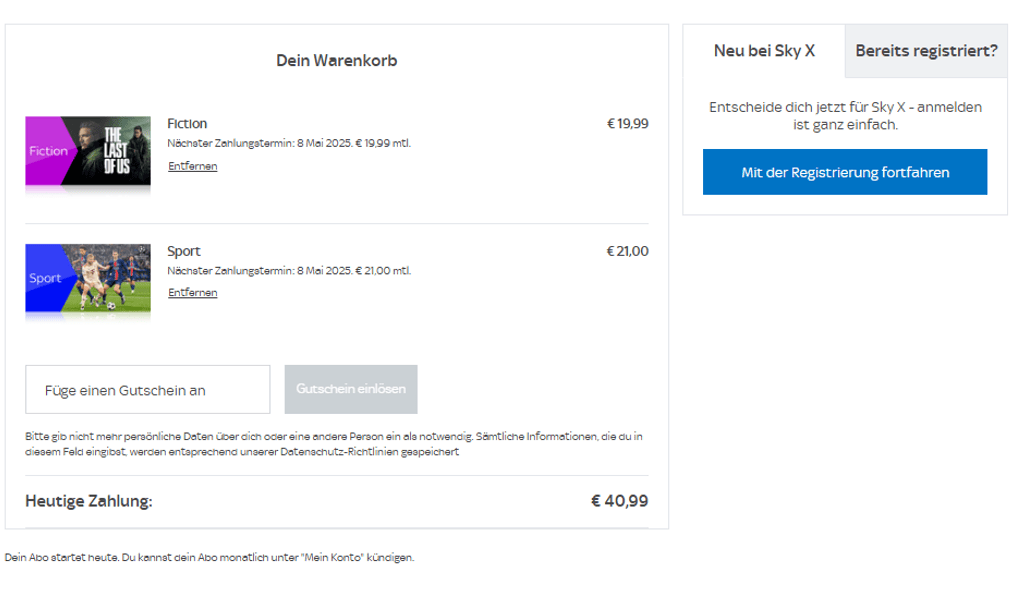Click the Sport next payment date text

click(288, 270)
